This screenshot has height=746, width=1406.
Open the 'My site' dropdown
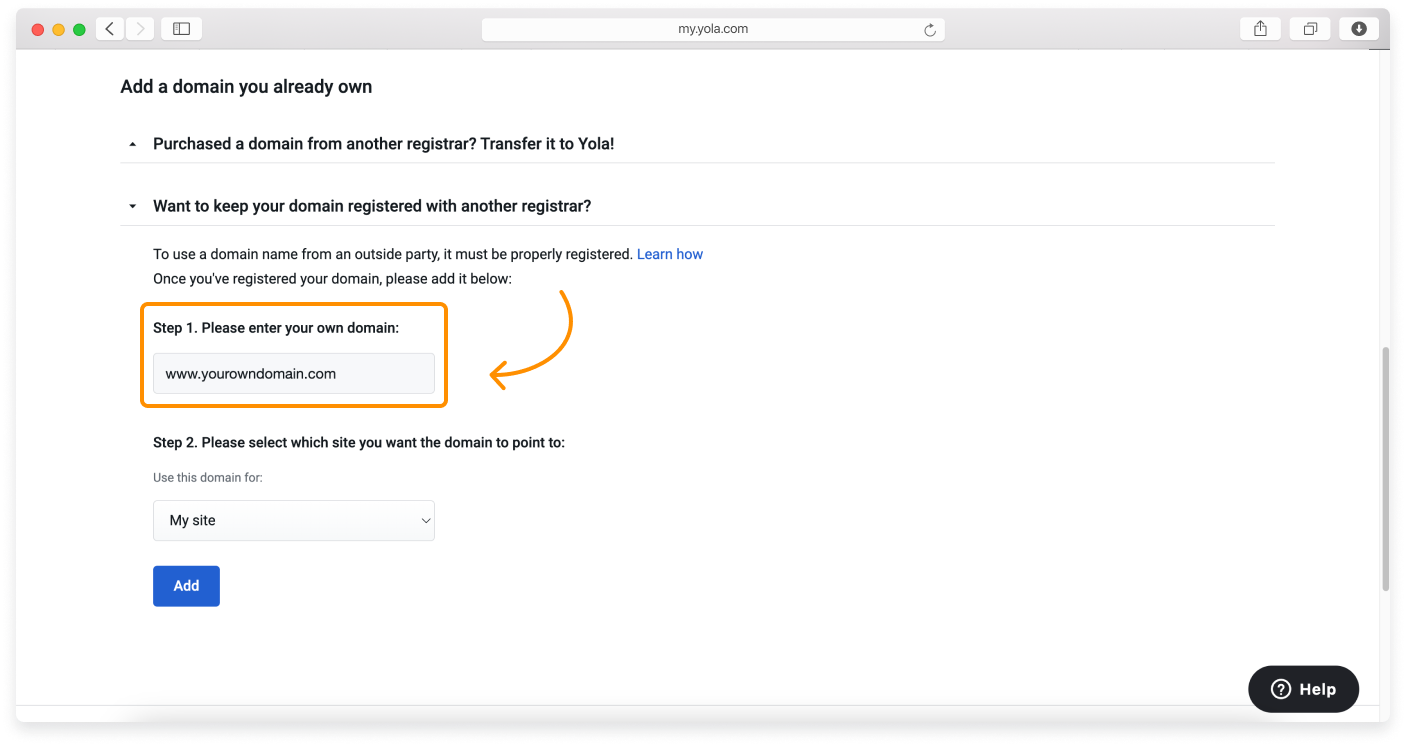(294, 521)
